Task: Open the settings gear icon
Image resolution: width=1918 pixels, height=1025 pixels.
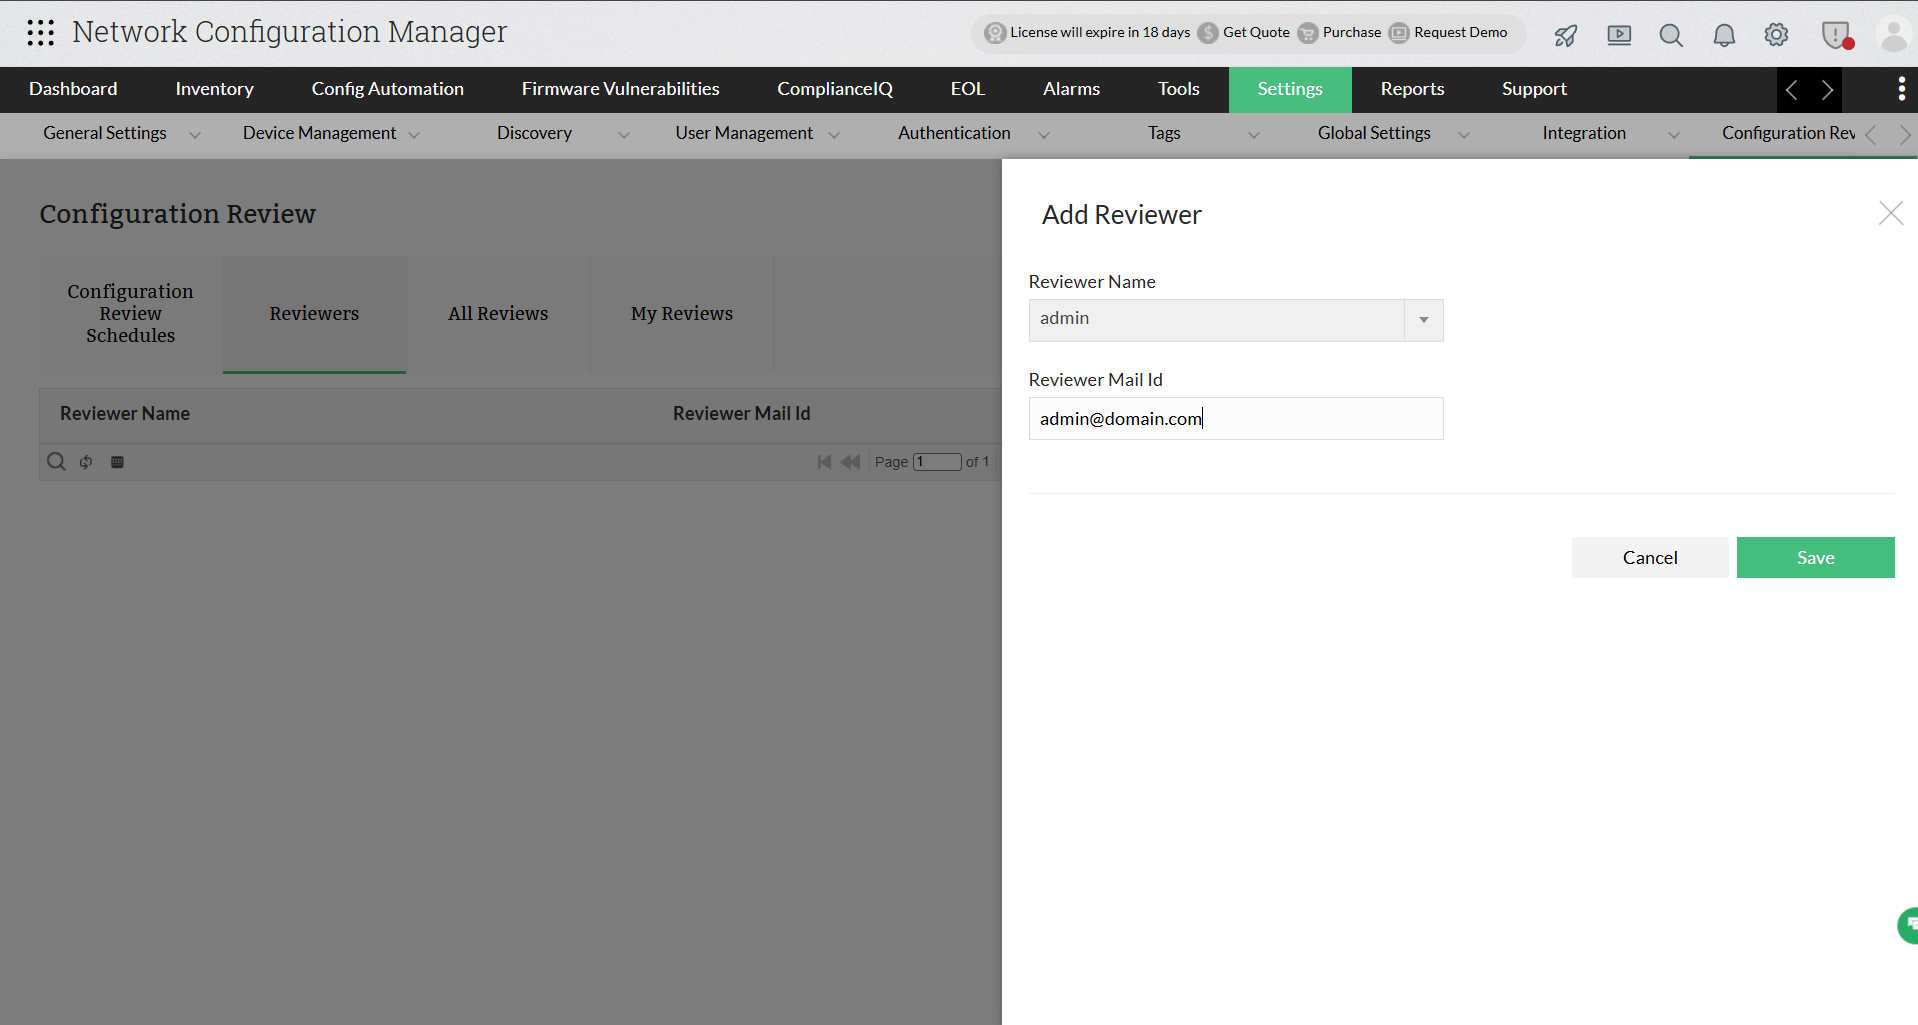Action: [x=1776, y=35]
